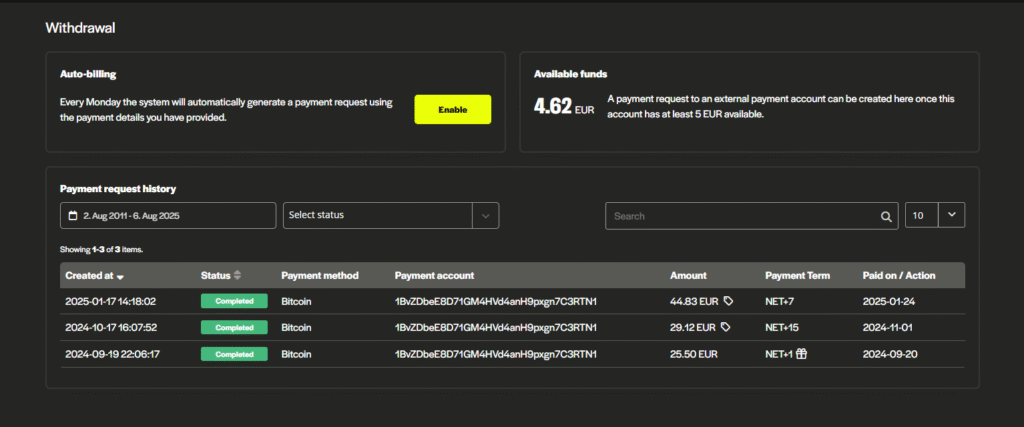
Task: Click the NET+1 payment term
Action: [x=779, y=354]
